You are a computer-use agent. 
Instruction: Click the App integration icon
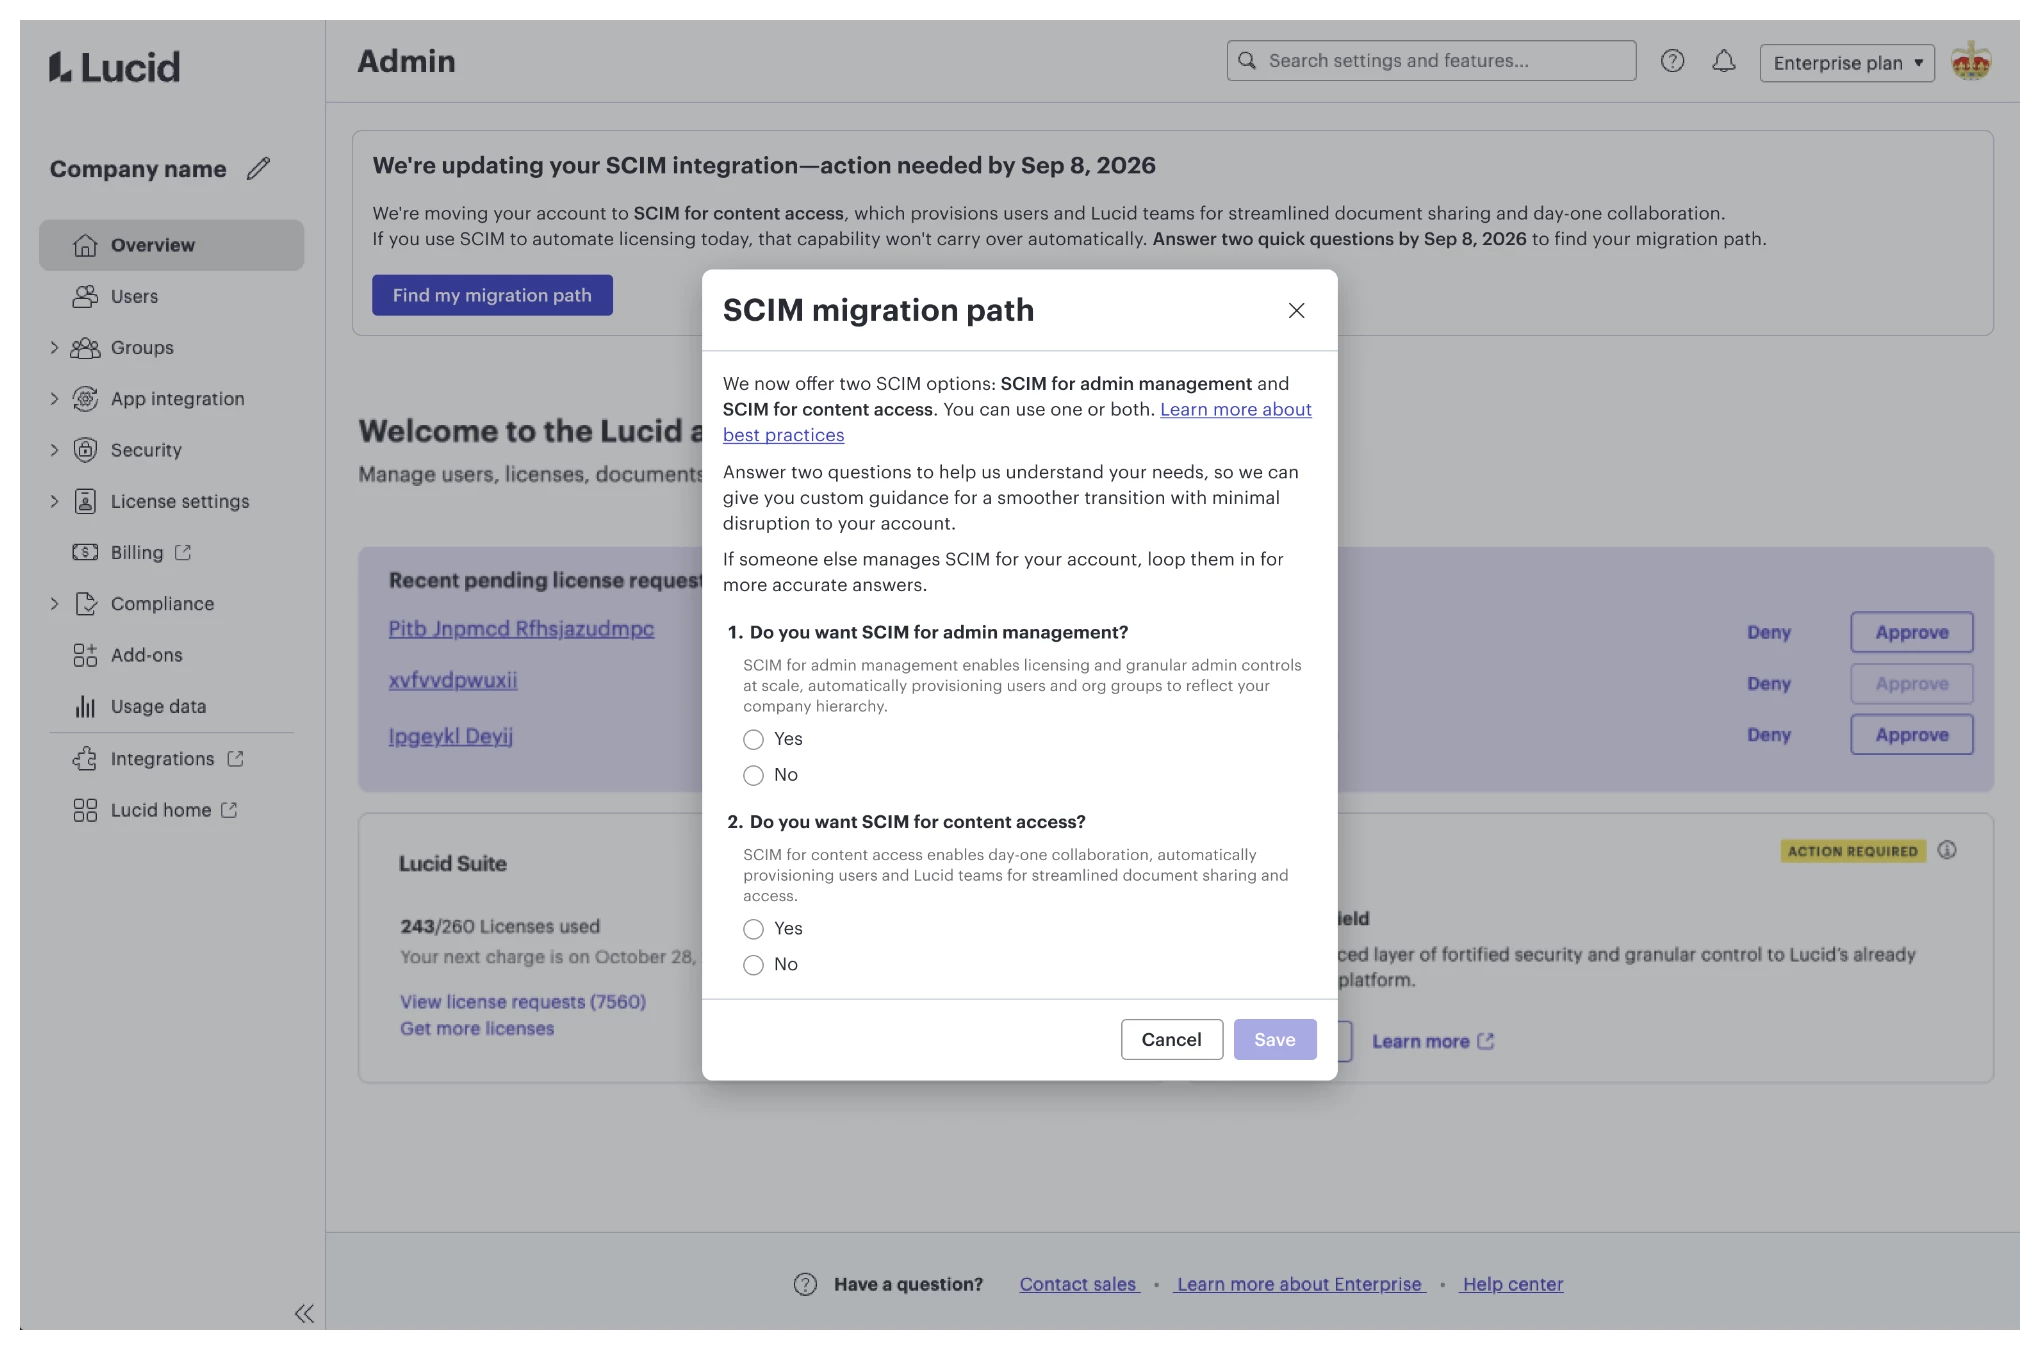[x=86, y=398]
